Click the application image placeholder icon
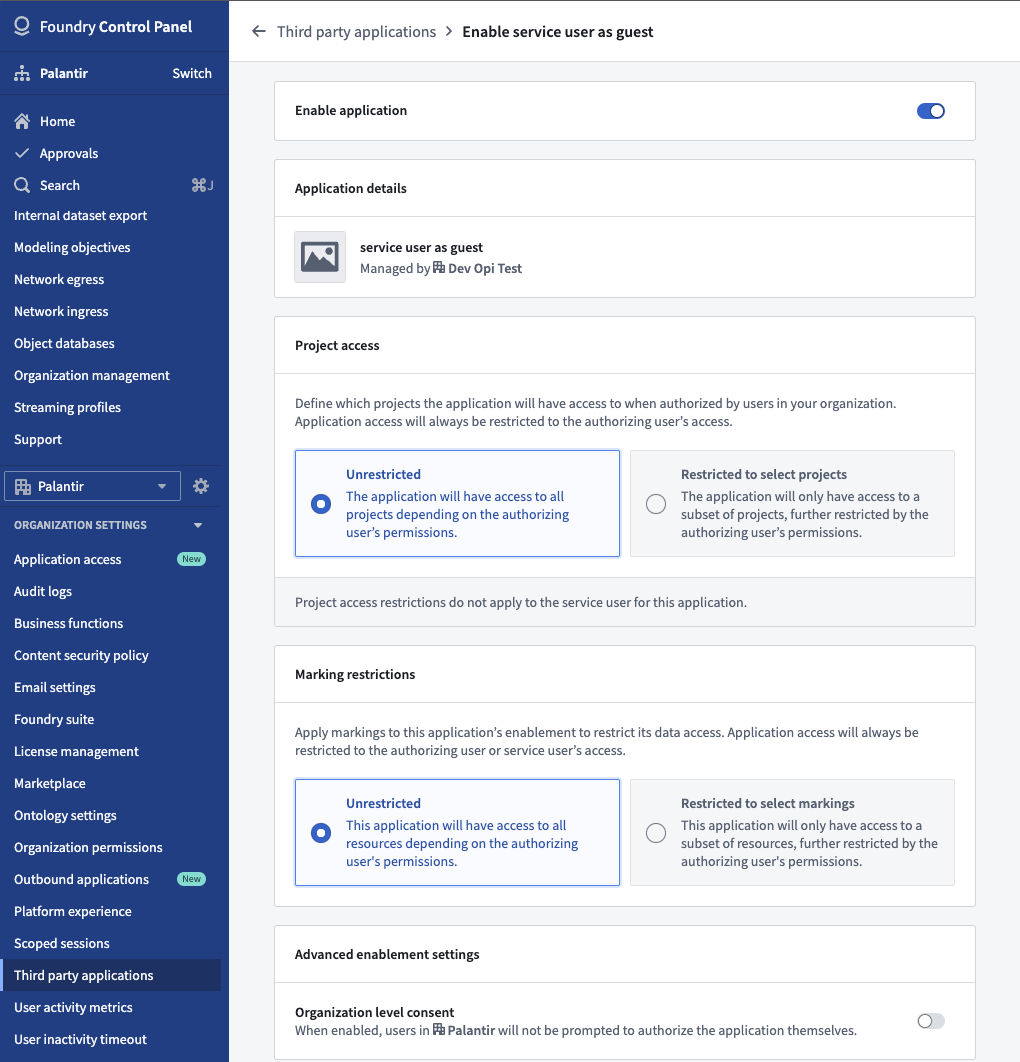Viewport: 1020px width, 1062px height. tap(319, 257)
